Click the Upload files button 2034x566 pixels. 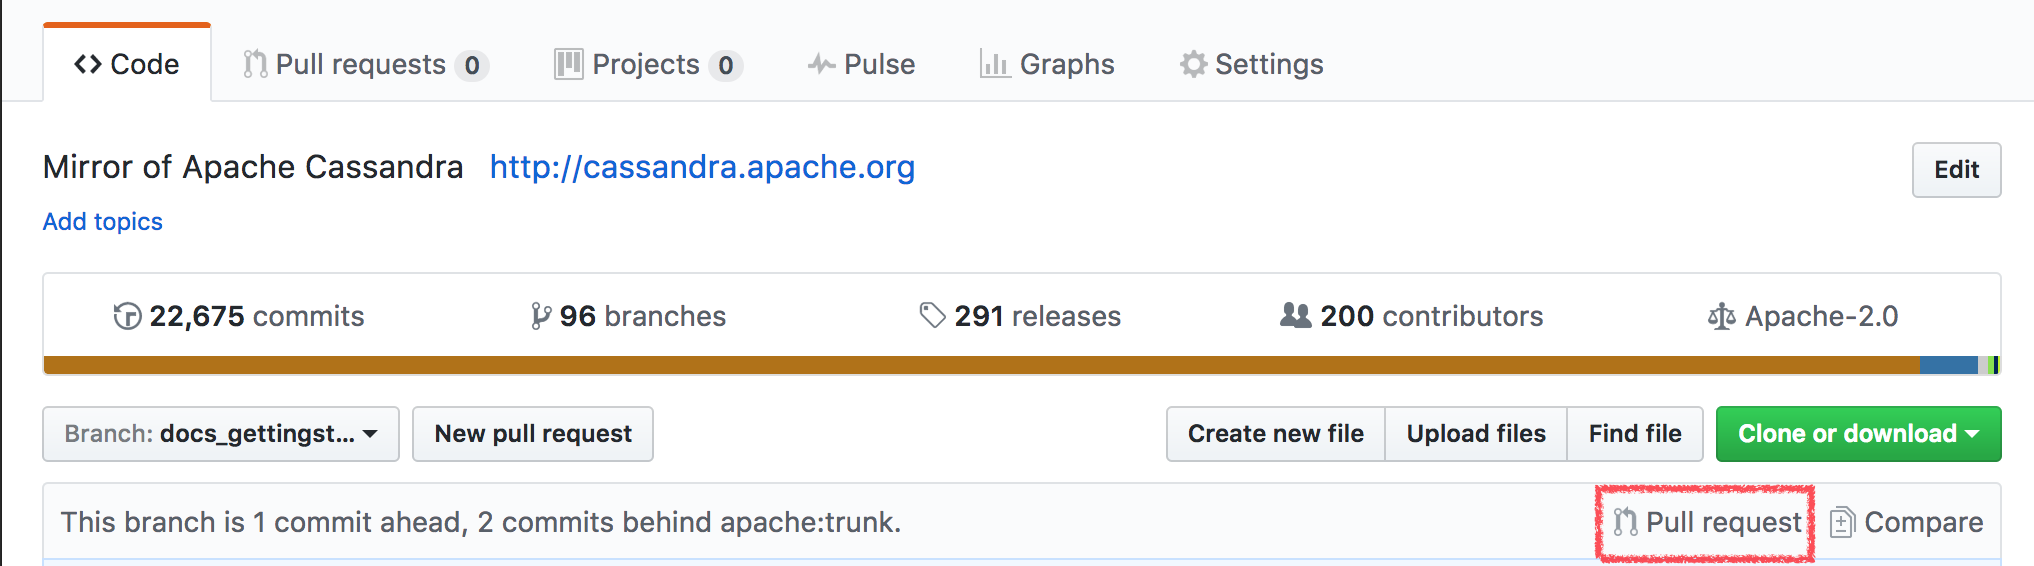[x=1475, y=434]
